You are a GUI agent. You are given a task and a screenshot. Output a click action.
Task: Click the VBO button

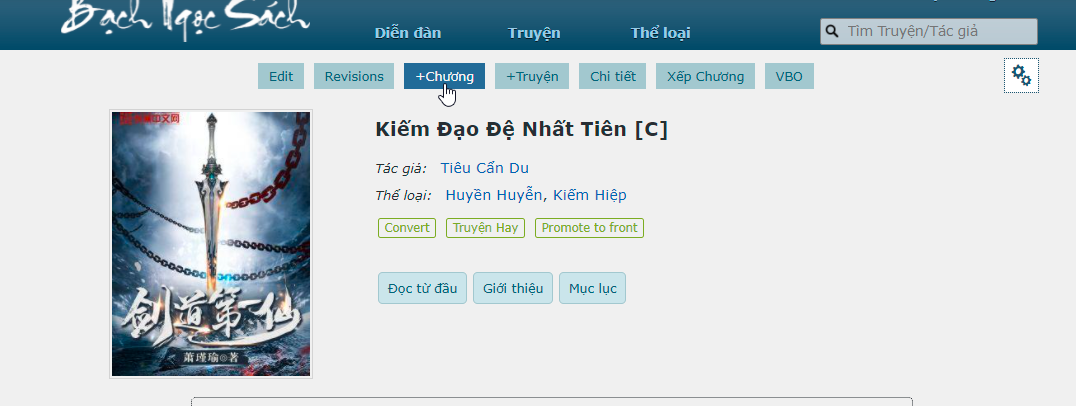789,76
